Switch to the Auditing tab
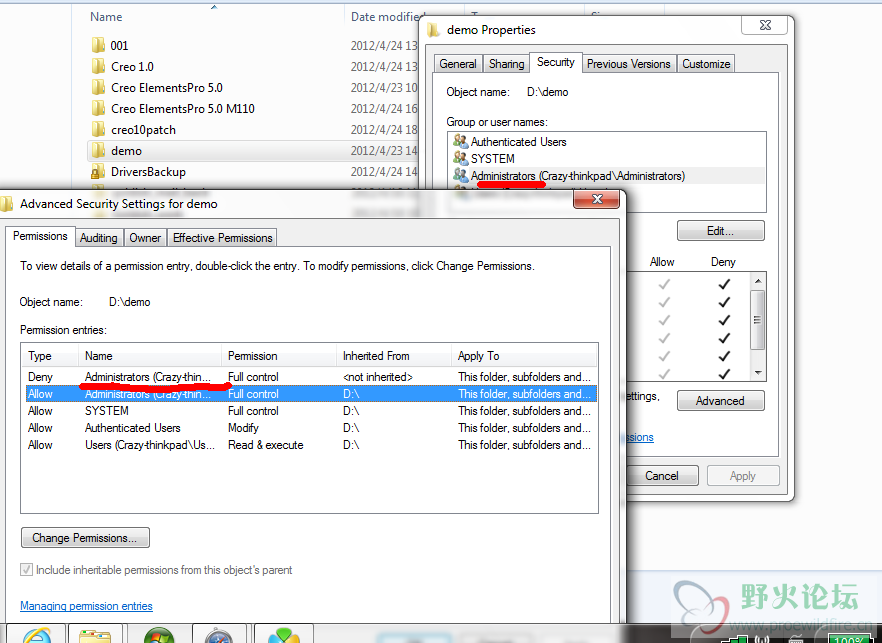Viewport: 882px width, 643px height. pos(98,238)
